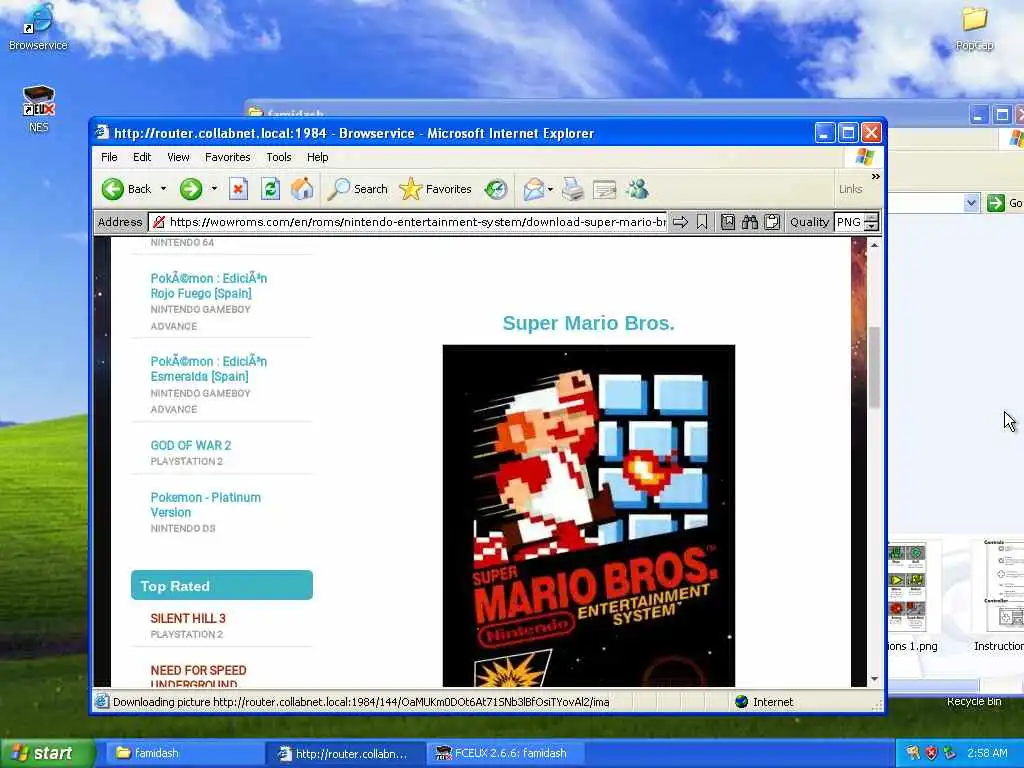
Task: Open the Pokémon Rojo Fuego link
Action: (208, 286)
